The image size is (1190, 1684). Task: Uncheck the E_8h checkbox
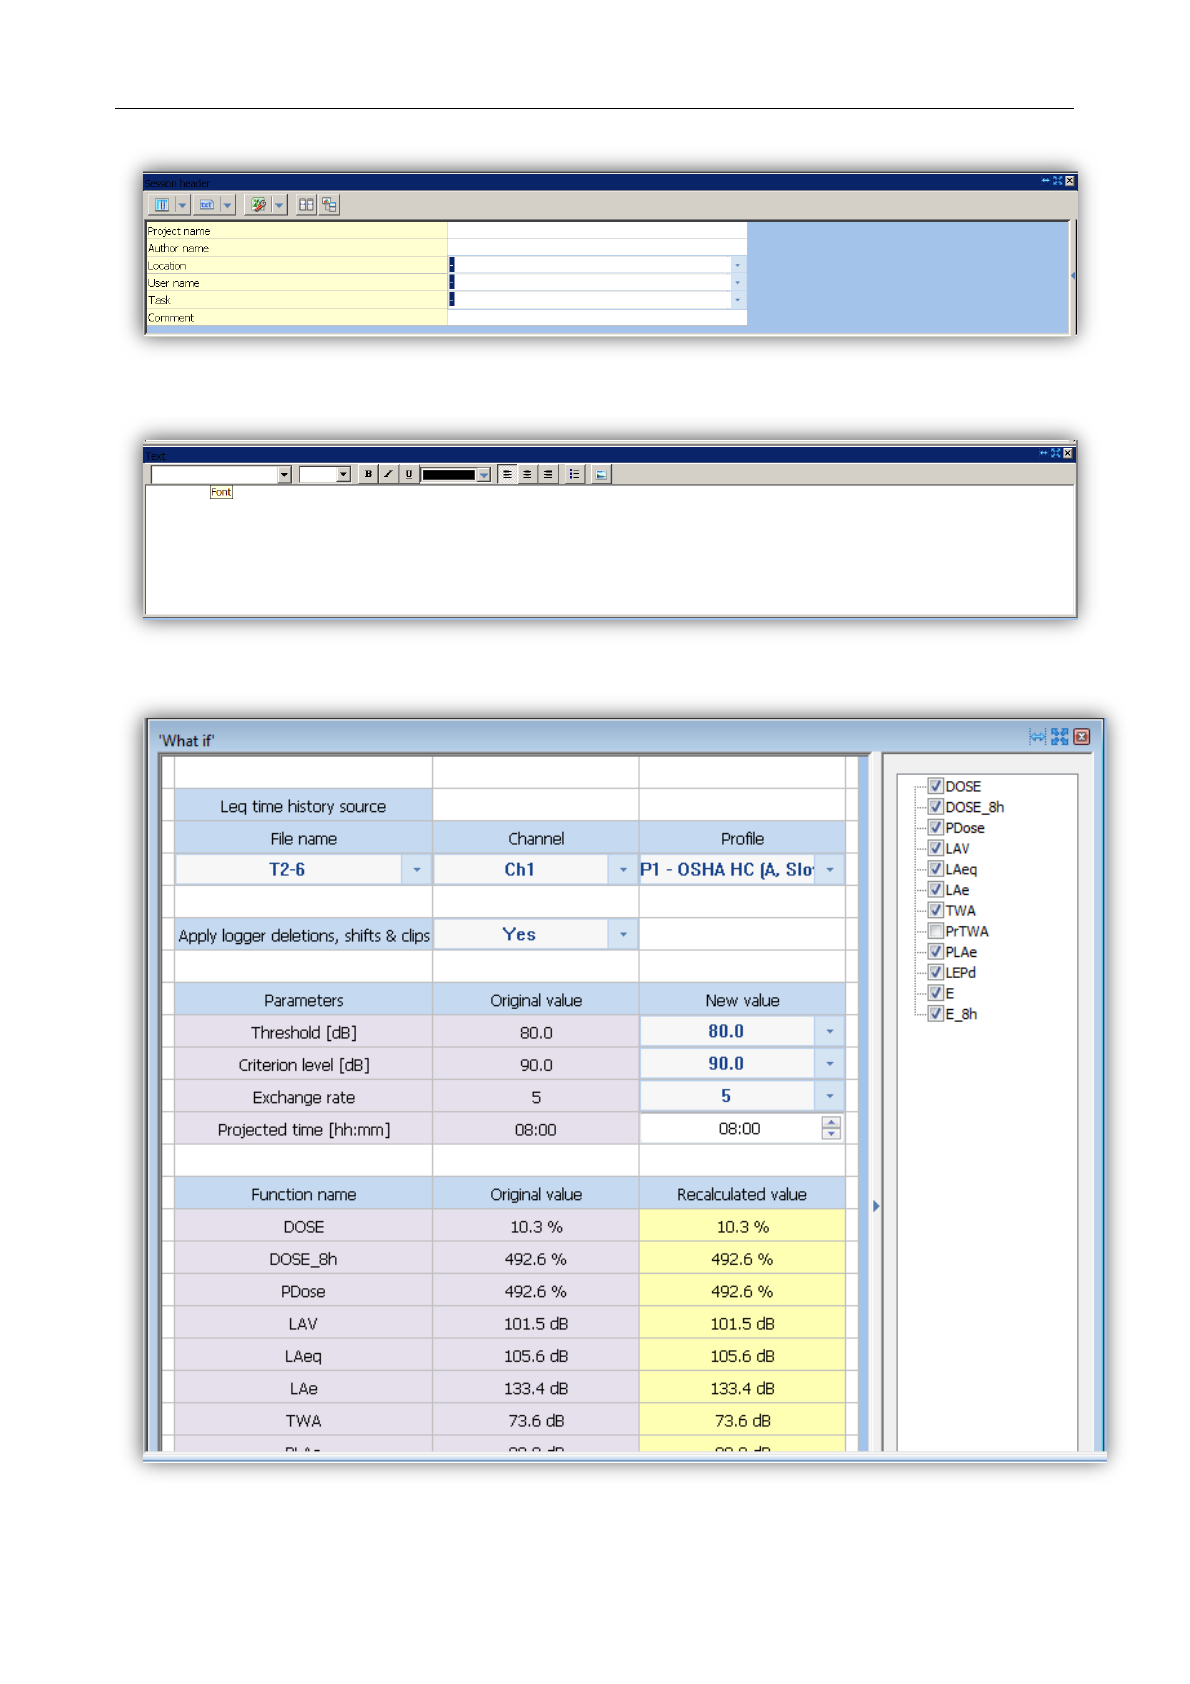pos(936,1013)
